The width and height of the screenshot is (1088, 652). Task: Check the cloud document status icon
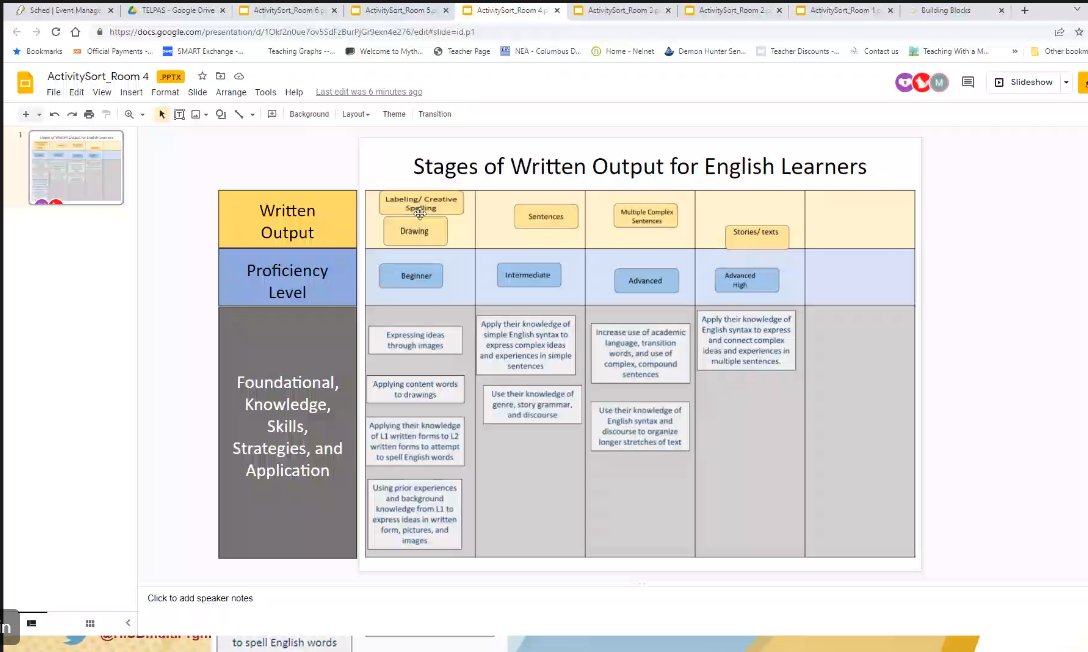click(239, 76)
